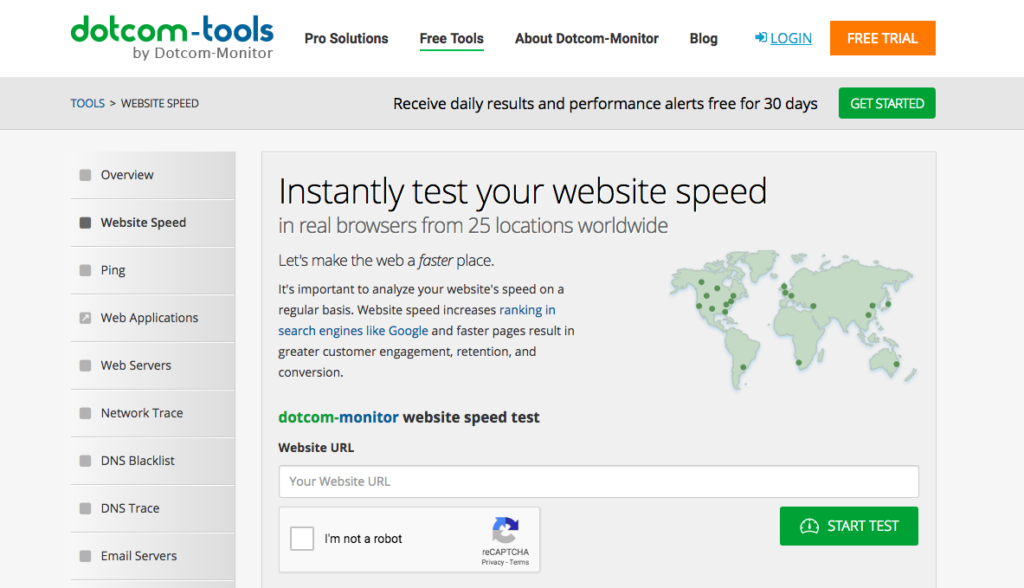Click the 'Website URL' field label
Viewport: 1024px width, 588px height.
coord(316,448)
